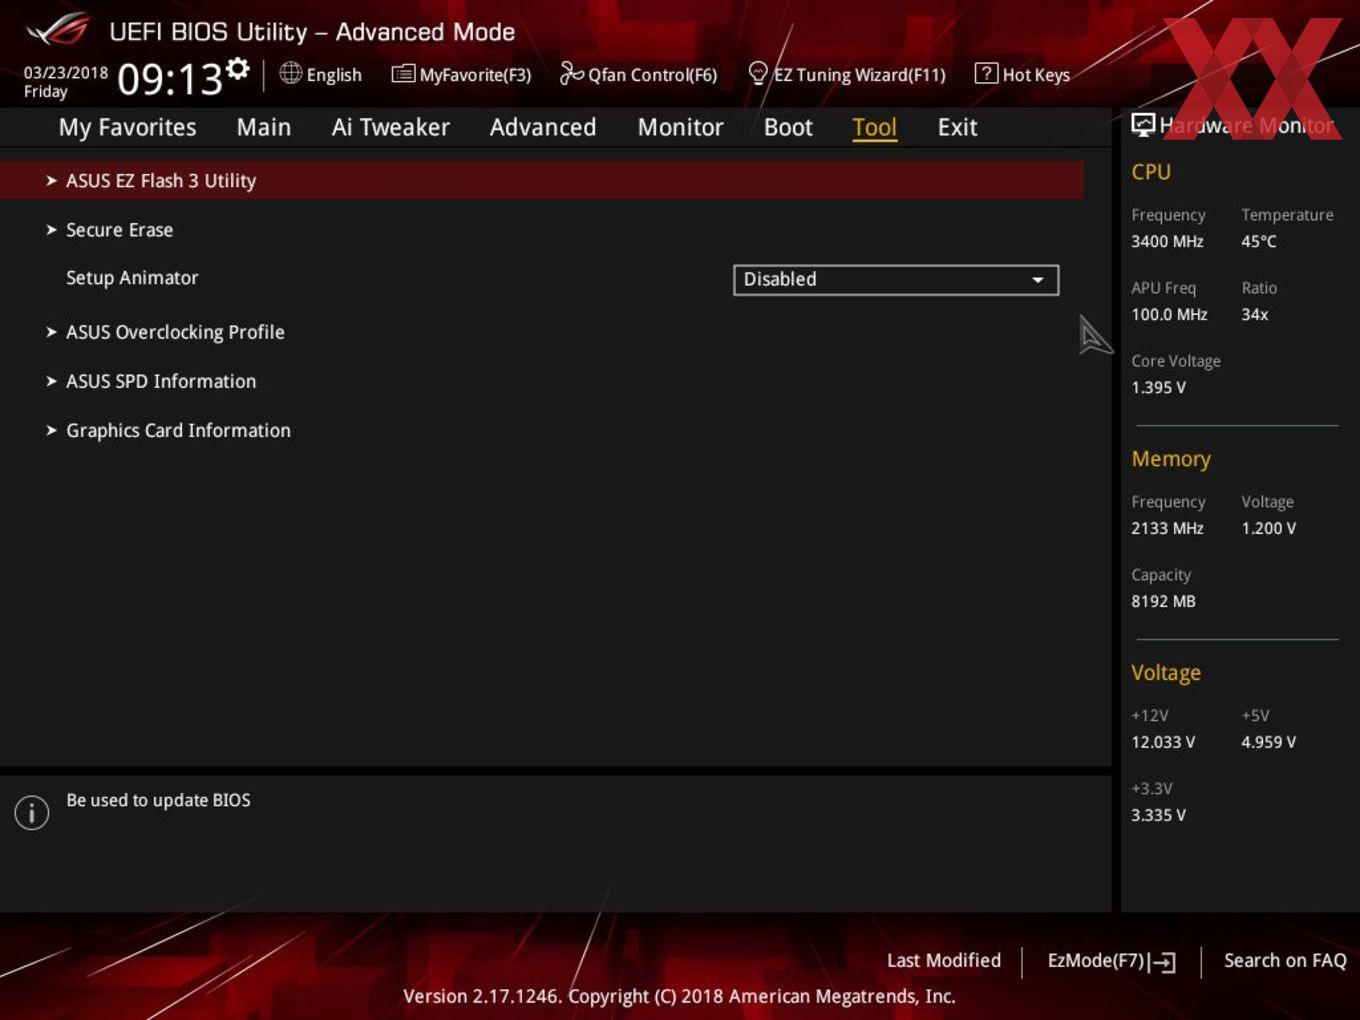Image resolution: width=1360 pixels, height=1020 pixels.
Task: Click memory voltage value 1.200 V
Action: pos(1269,528)
